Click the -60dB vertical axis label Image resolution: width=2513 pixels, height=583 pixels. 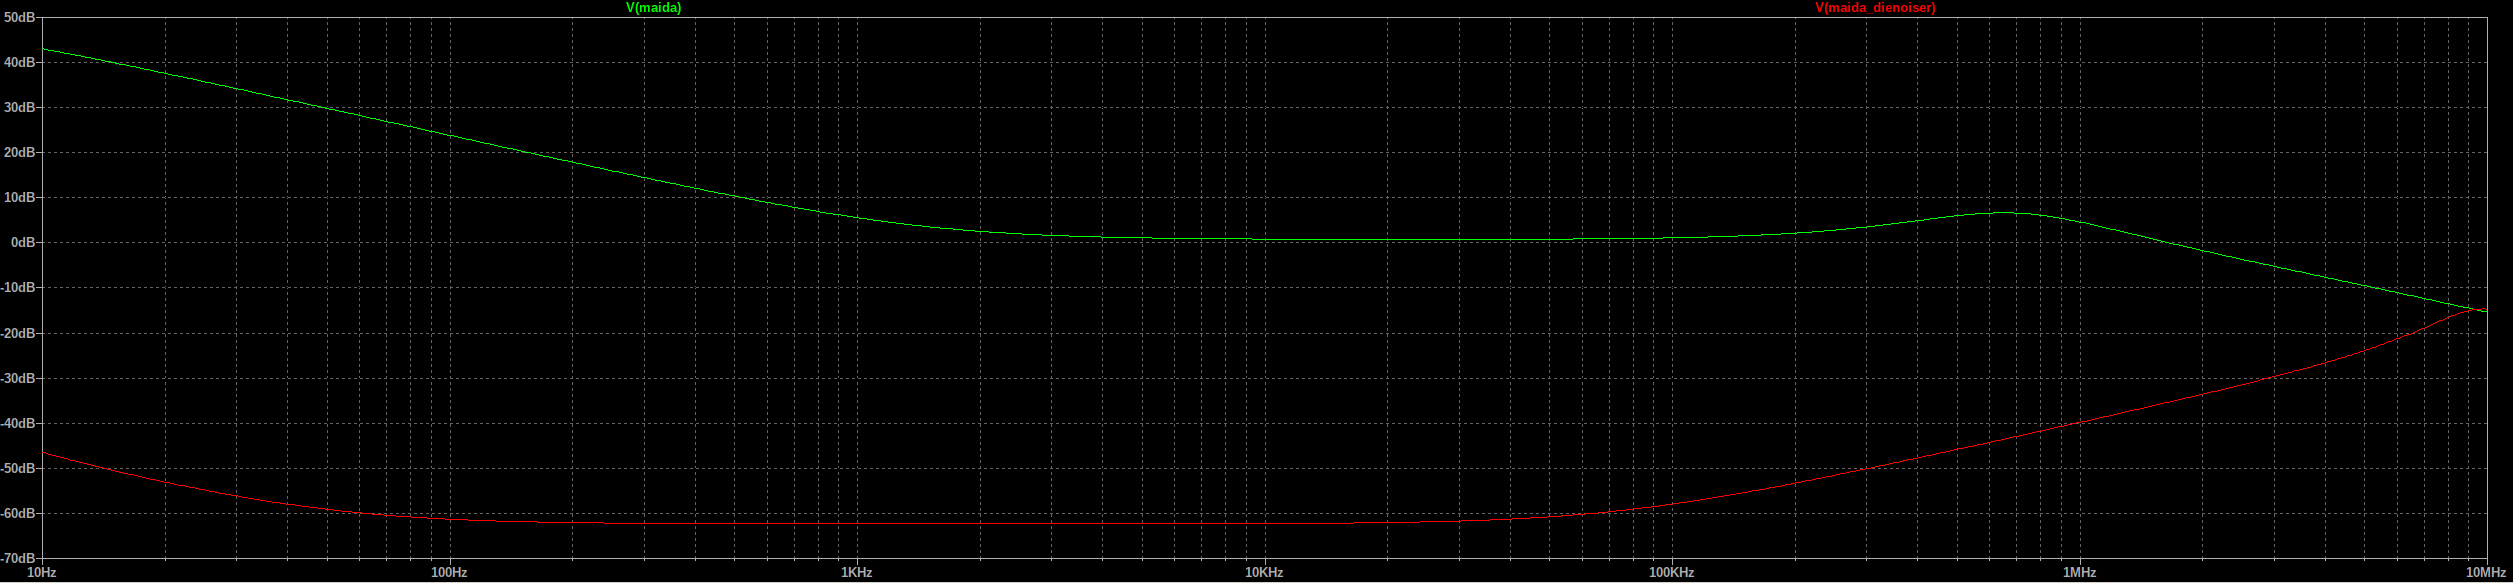click(x=18, y=513)
